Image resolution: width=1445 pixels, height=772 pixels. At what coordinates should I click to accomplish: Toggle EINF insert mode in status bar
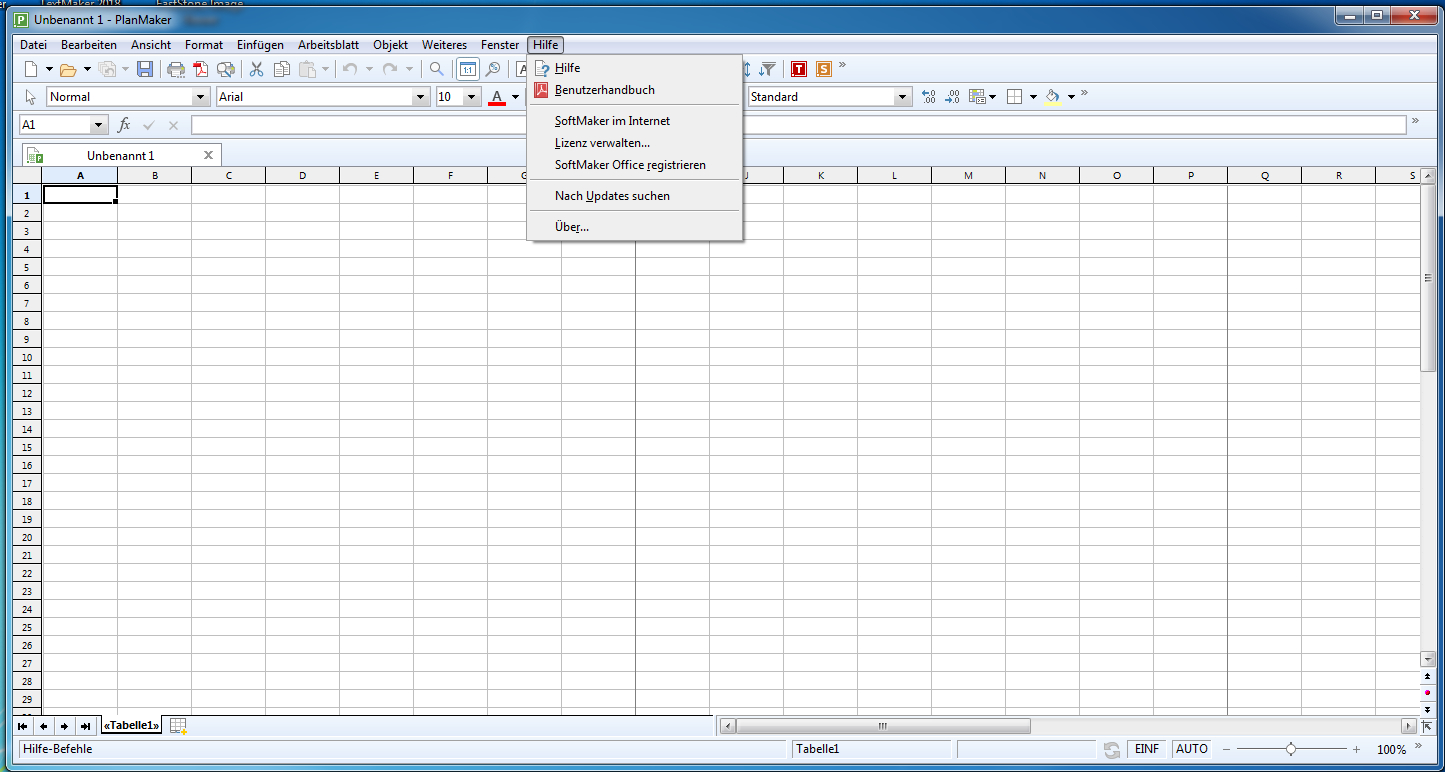1147,749
